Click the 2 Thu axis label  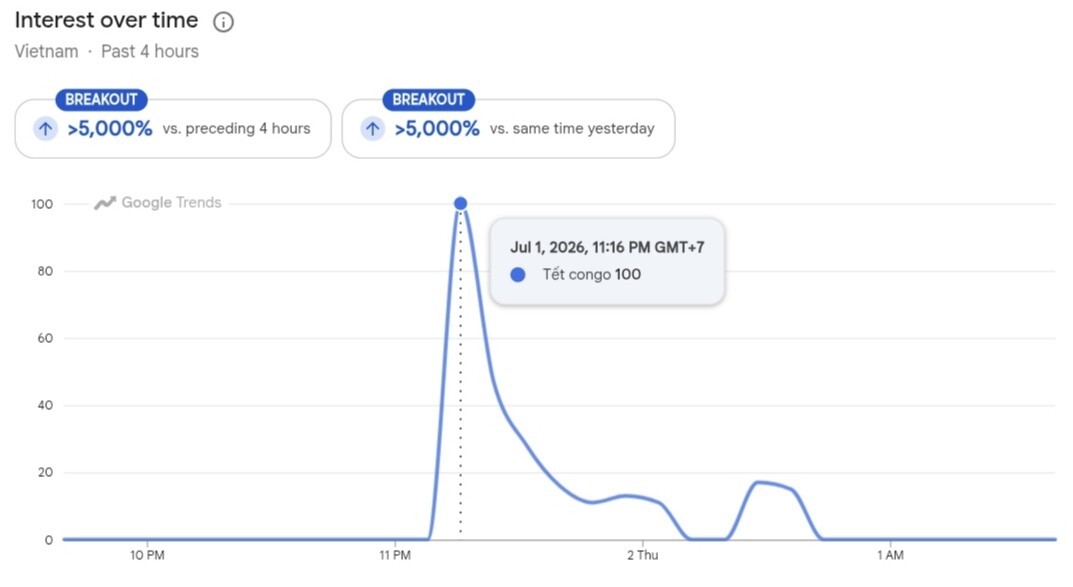[x=643, y=556]
